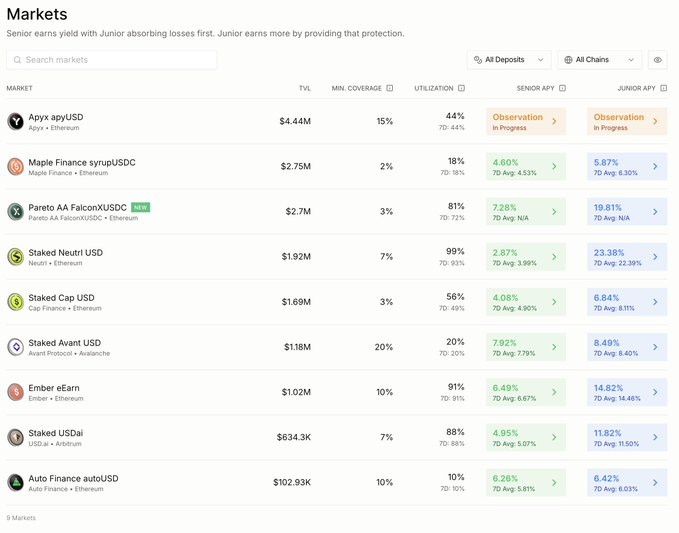Sort by UTILIZATION column header
Screen dimensions: 679x533
coord(434,88)
